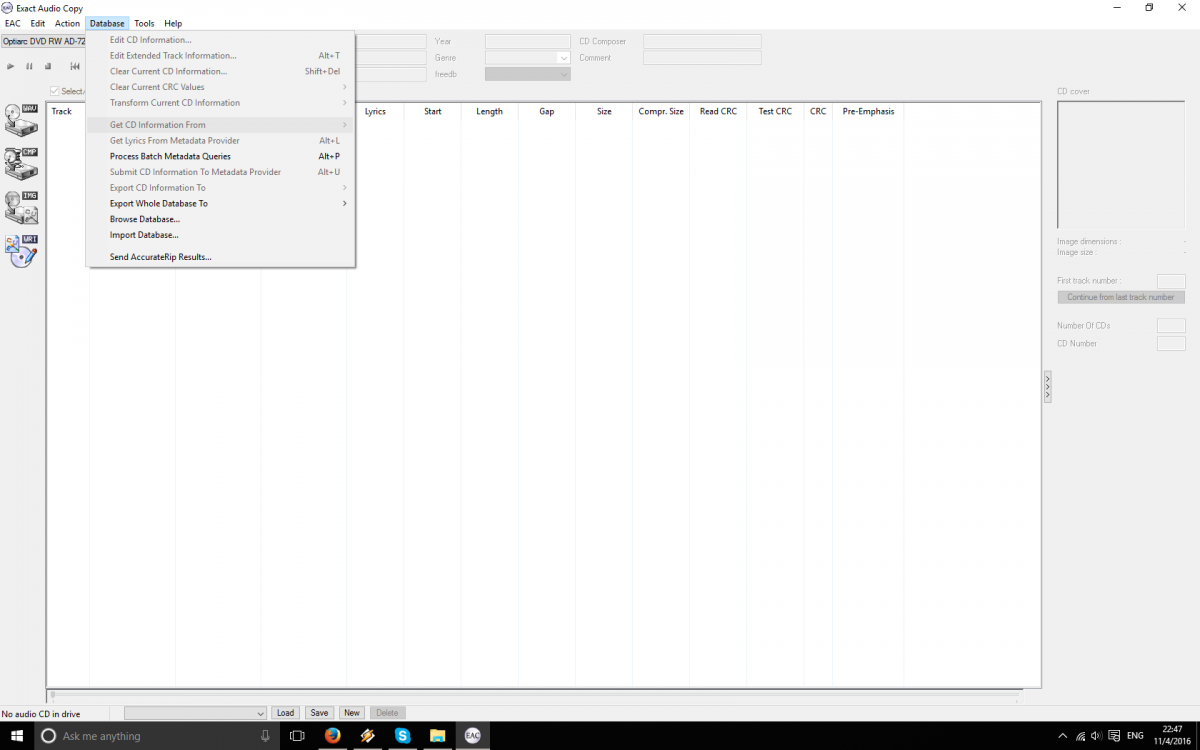Click the Copy Selected Tracks Compressed CMP icon
Screen dimensions: 1200x750
[x=21, y=164]
